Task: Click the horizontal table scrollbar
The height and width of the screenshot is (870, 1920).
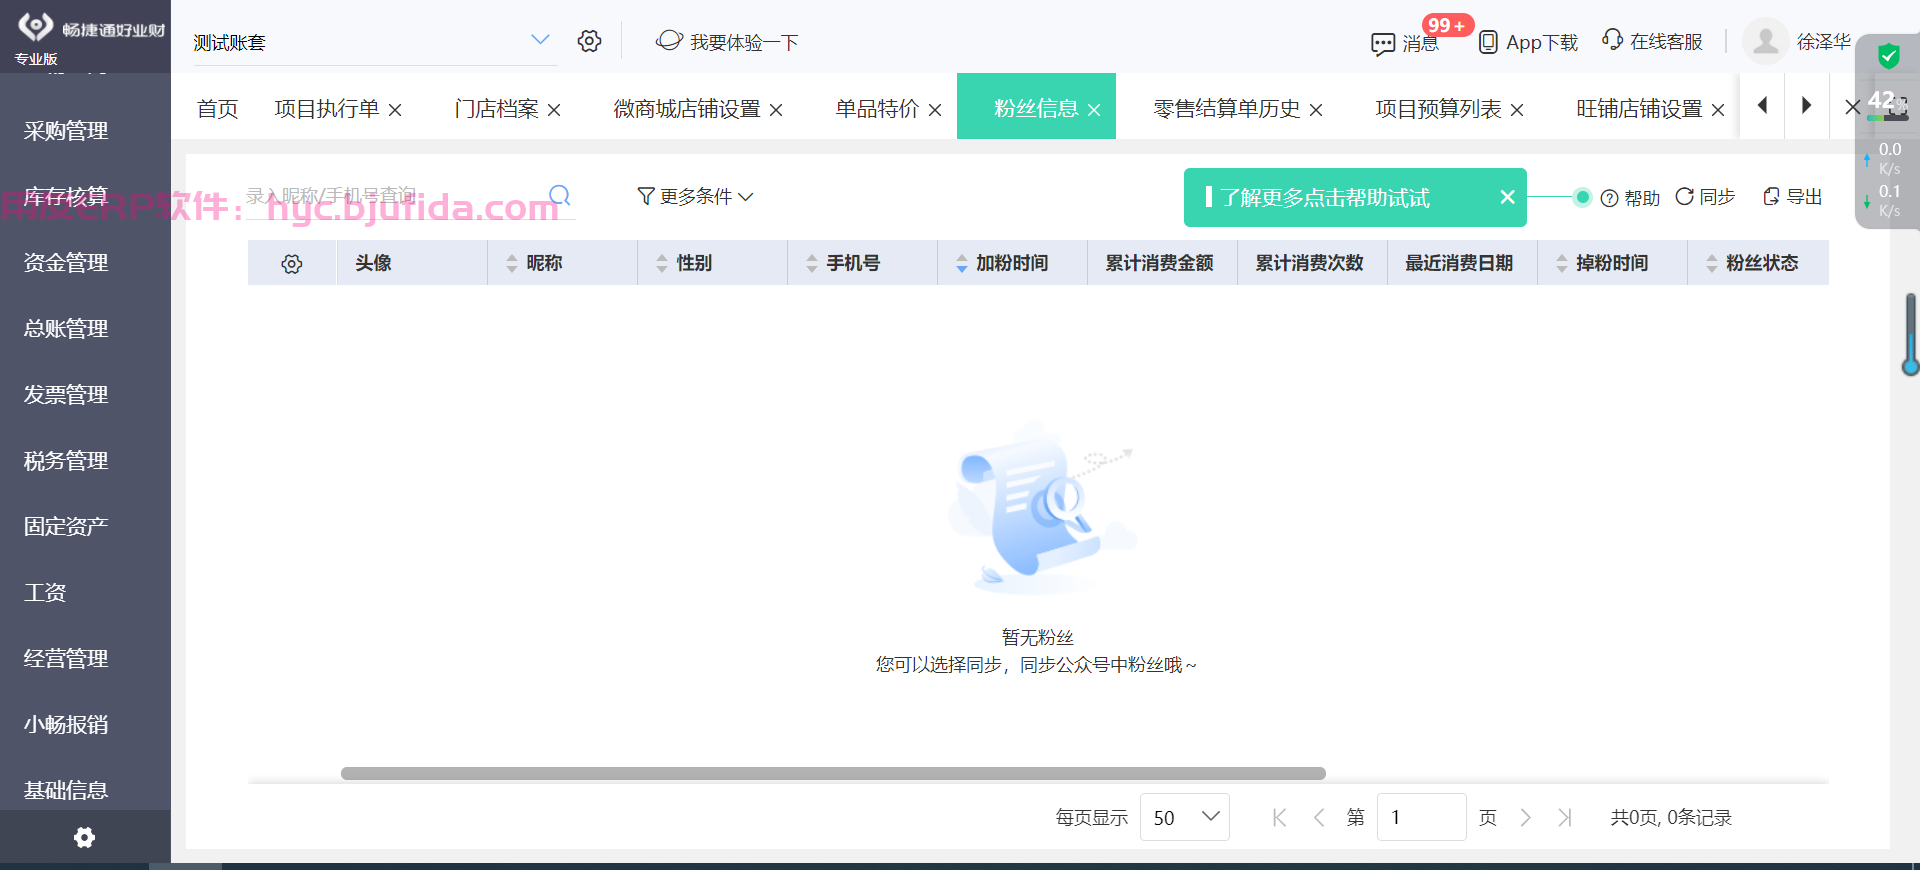Action: [x=833, y=773]
